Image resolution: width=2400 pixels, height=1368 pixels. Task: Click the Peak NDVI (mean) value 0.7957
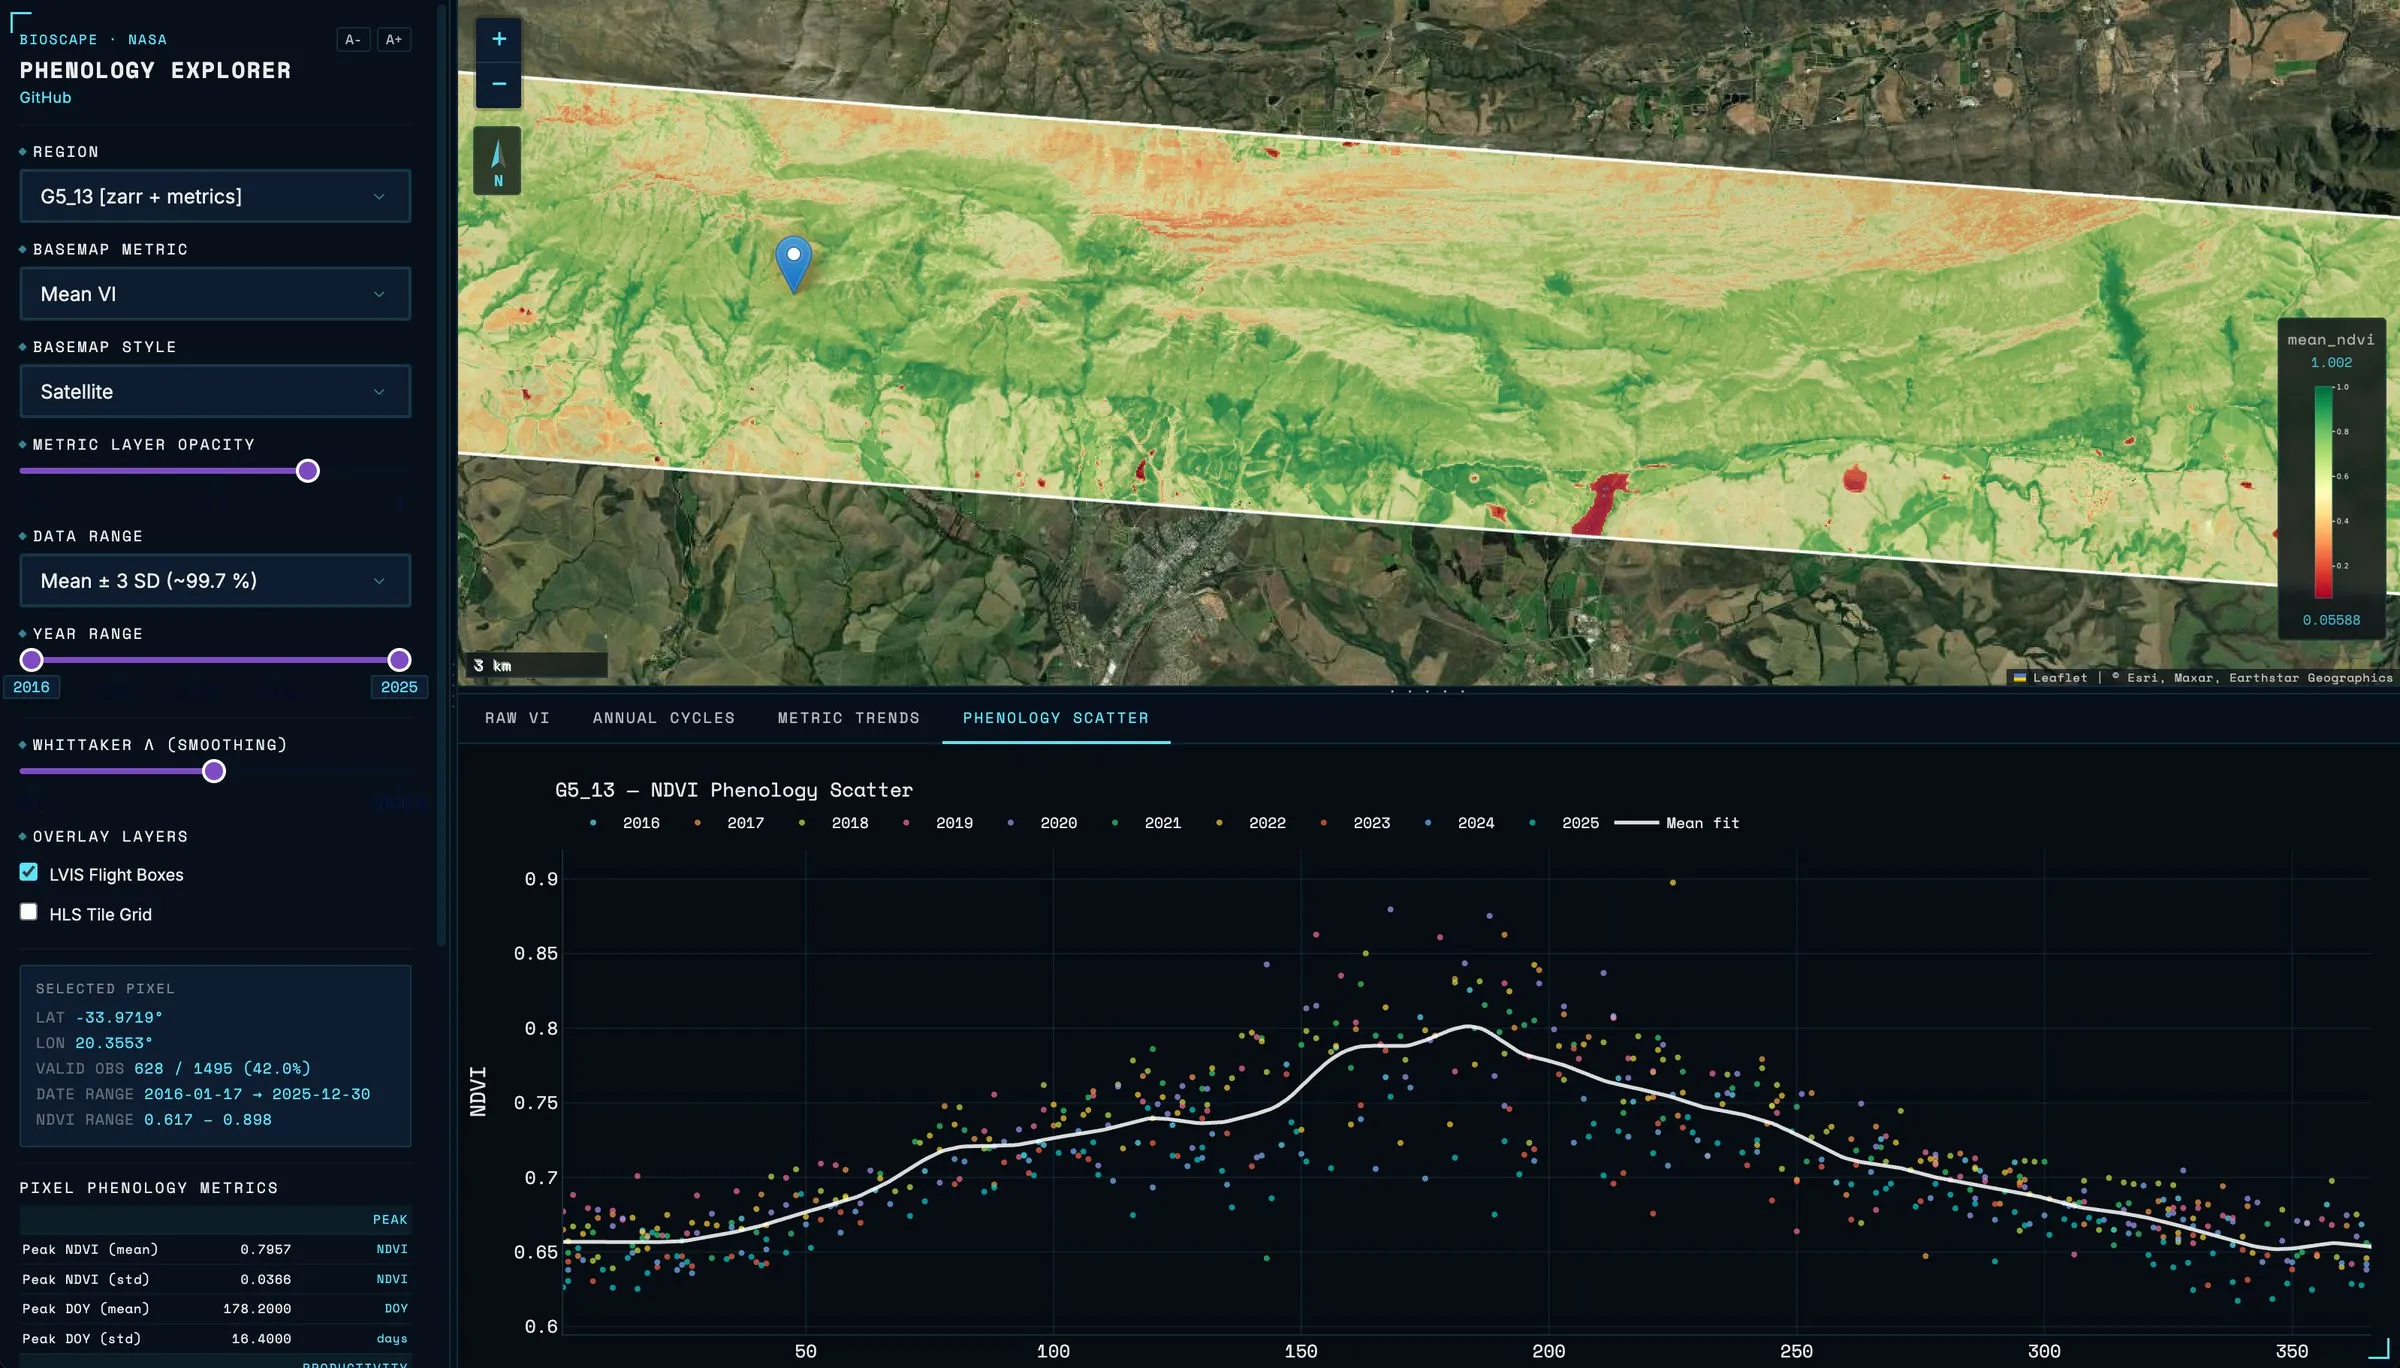tap(265, 1249)
